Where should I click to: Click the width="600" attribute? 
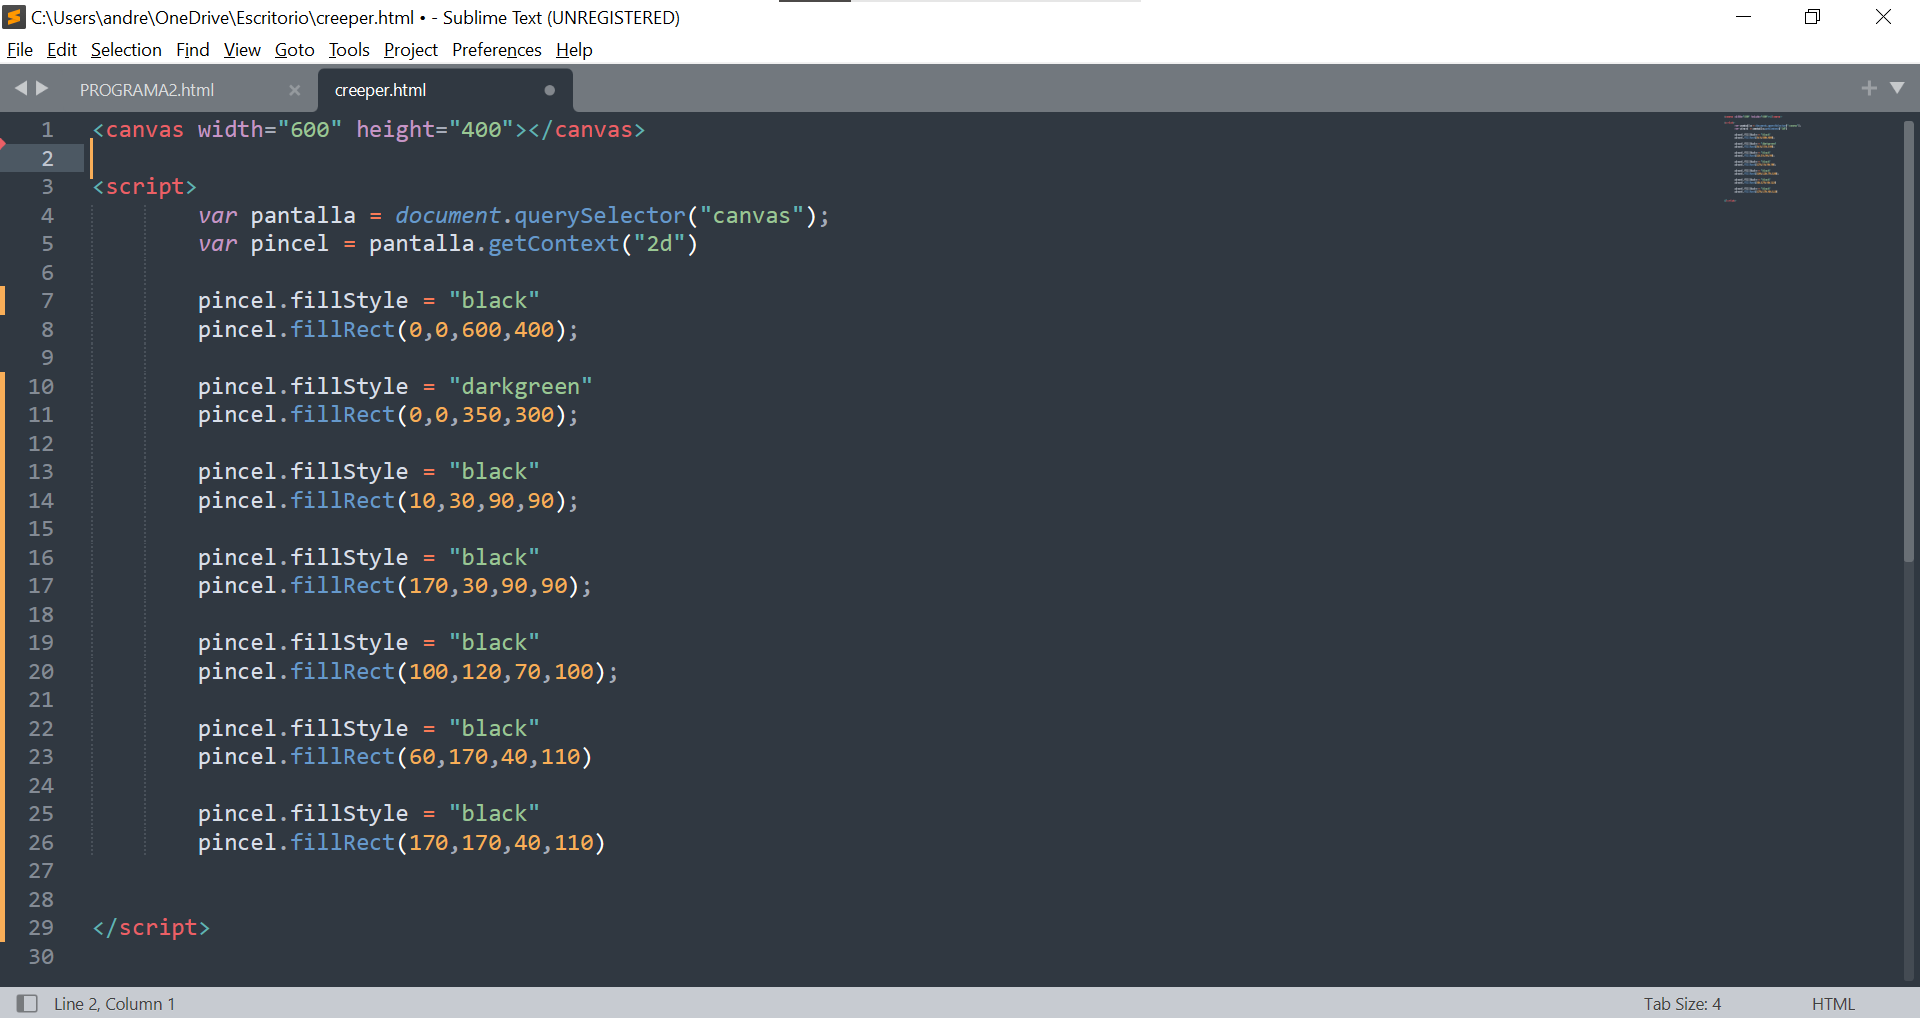point(270,130)
